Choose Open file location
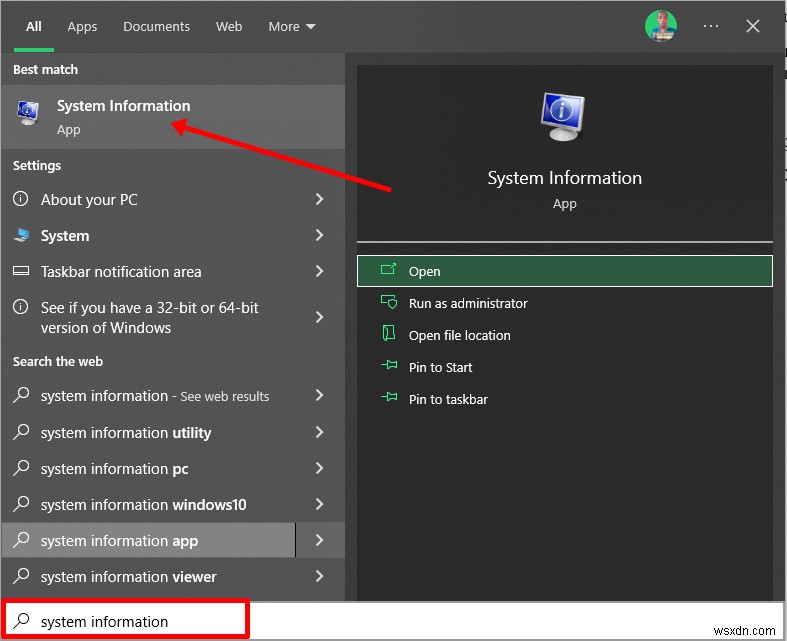 pos(565,335)
